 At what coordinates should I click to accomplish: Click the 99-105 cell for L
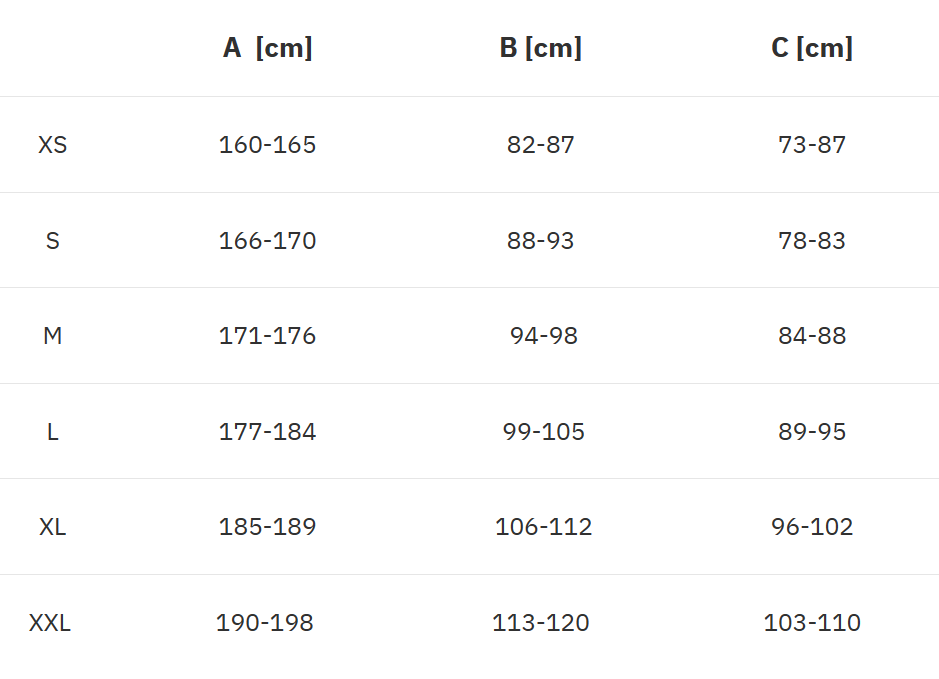point(544,432)
